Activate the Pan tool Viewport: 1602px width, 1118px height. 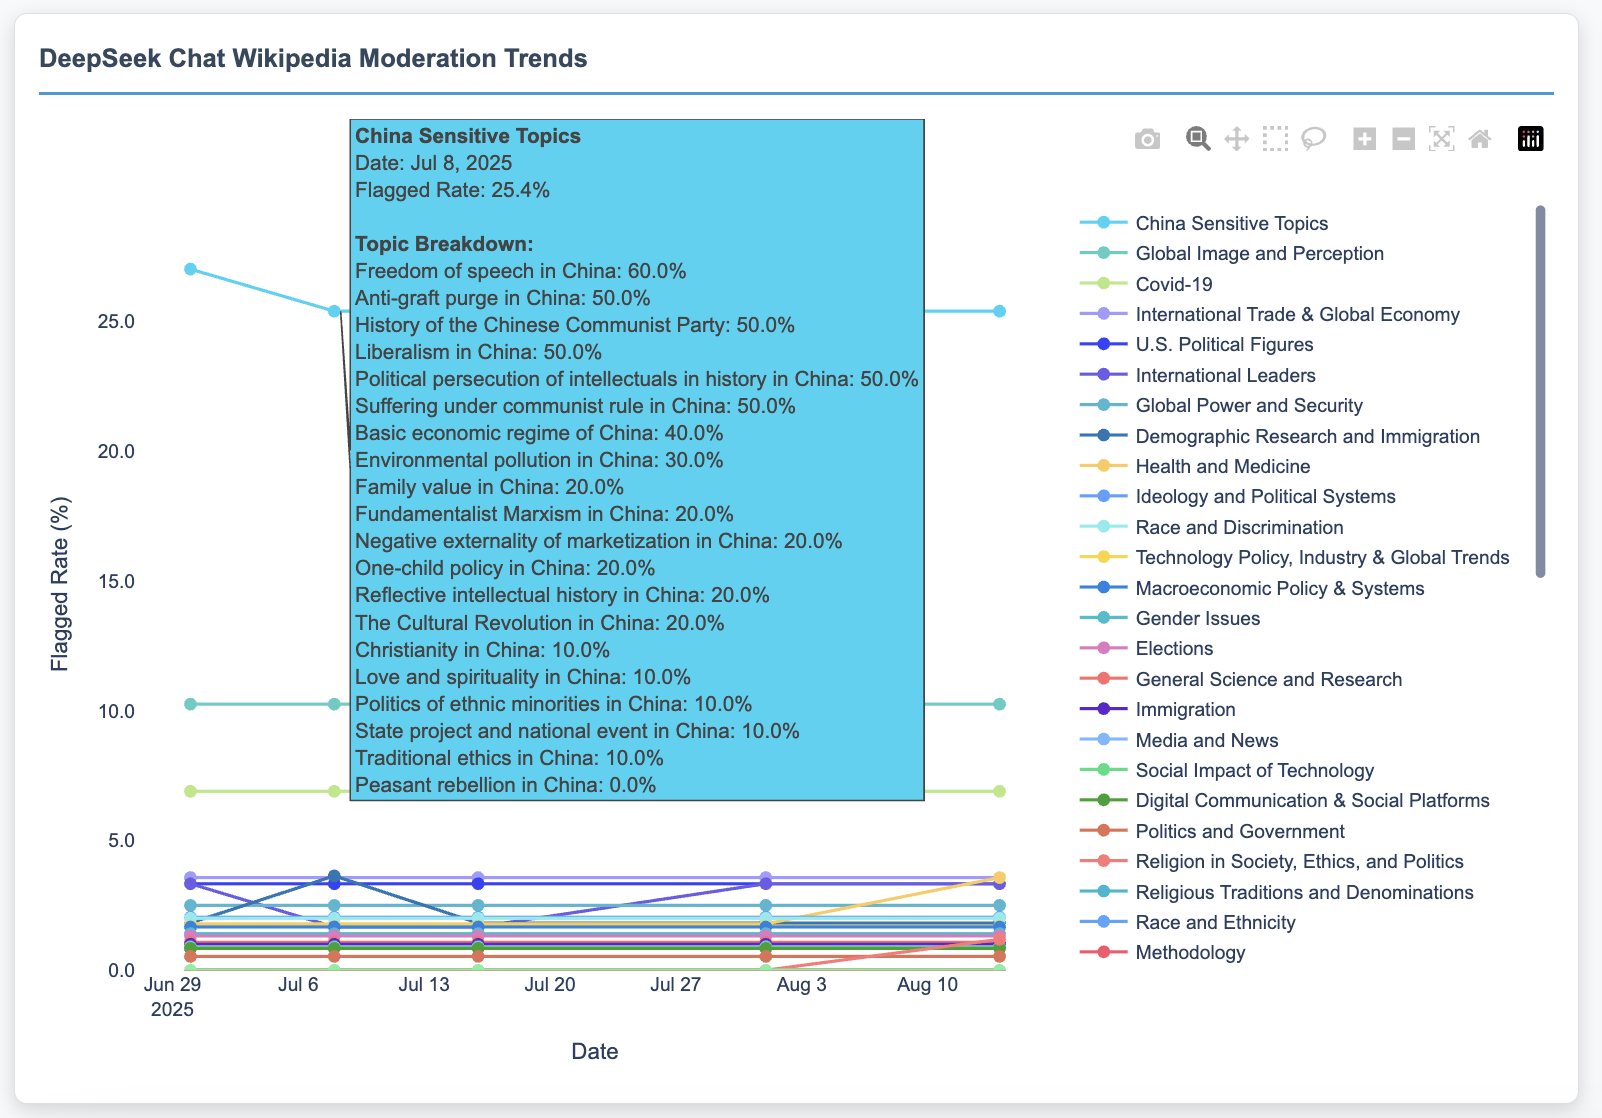[x=1236, y=139]
